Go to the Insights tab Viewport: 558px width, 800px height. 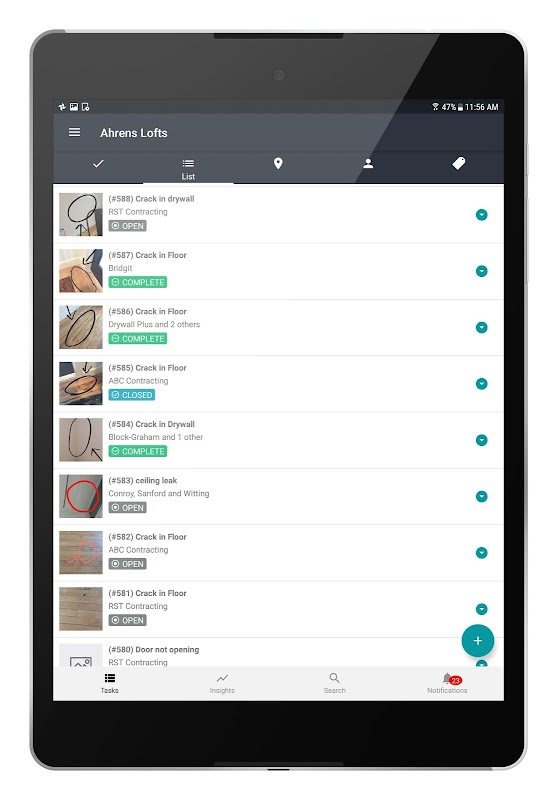point(222,683)
